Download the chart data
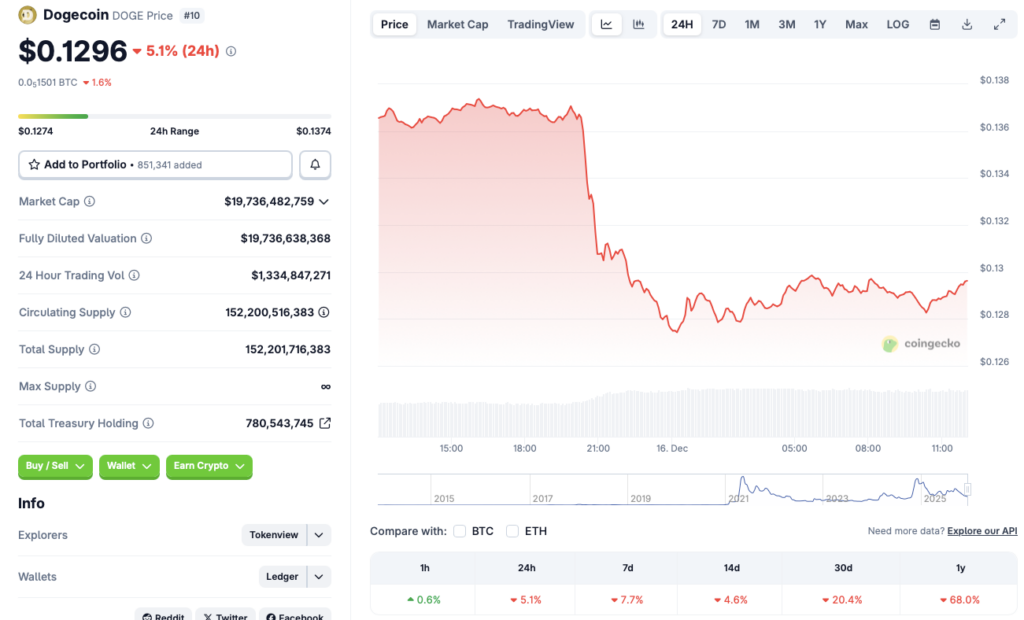The width and height of the screenshot is (1024, 620). point(966,23)
